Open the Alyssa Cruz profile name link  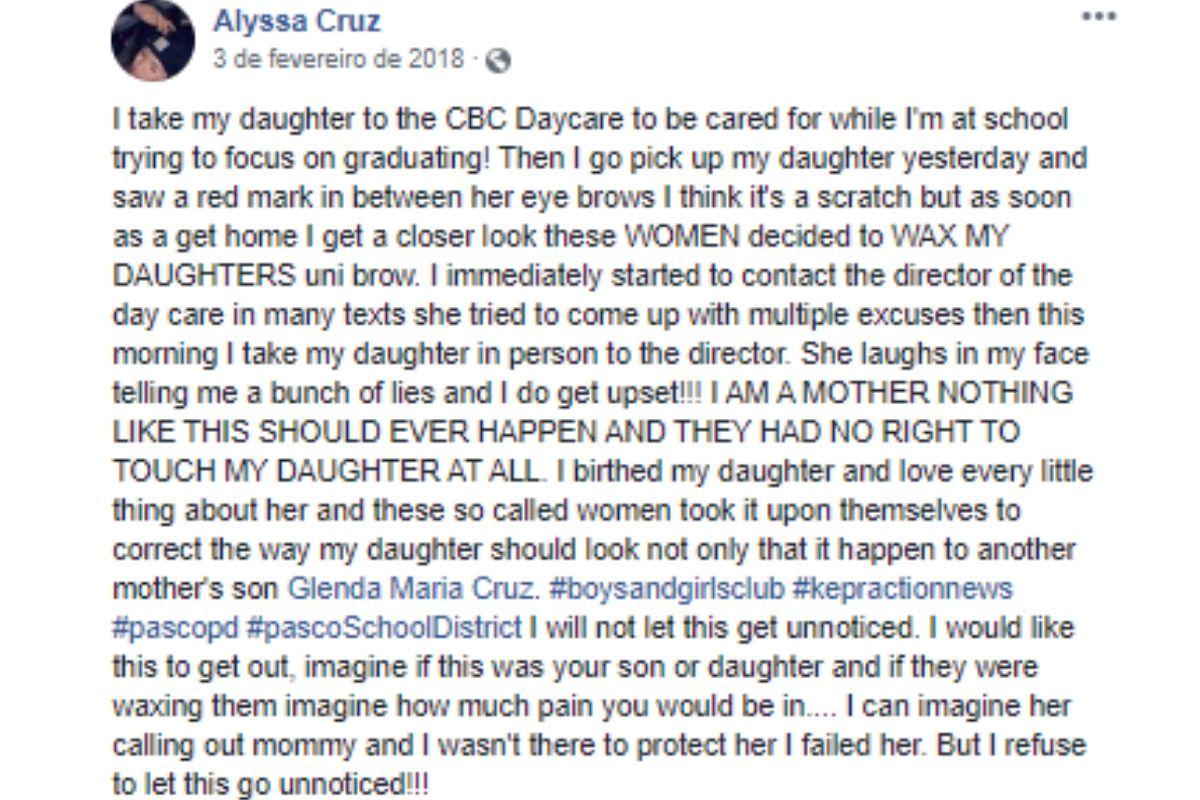[297, 21]
